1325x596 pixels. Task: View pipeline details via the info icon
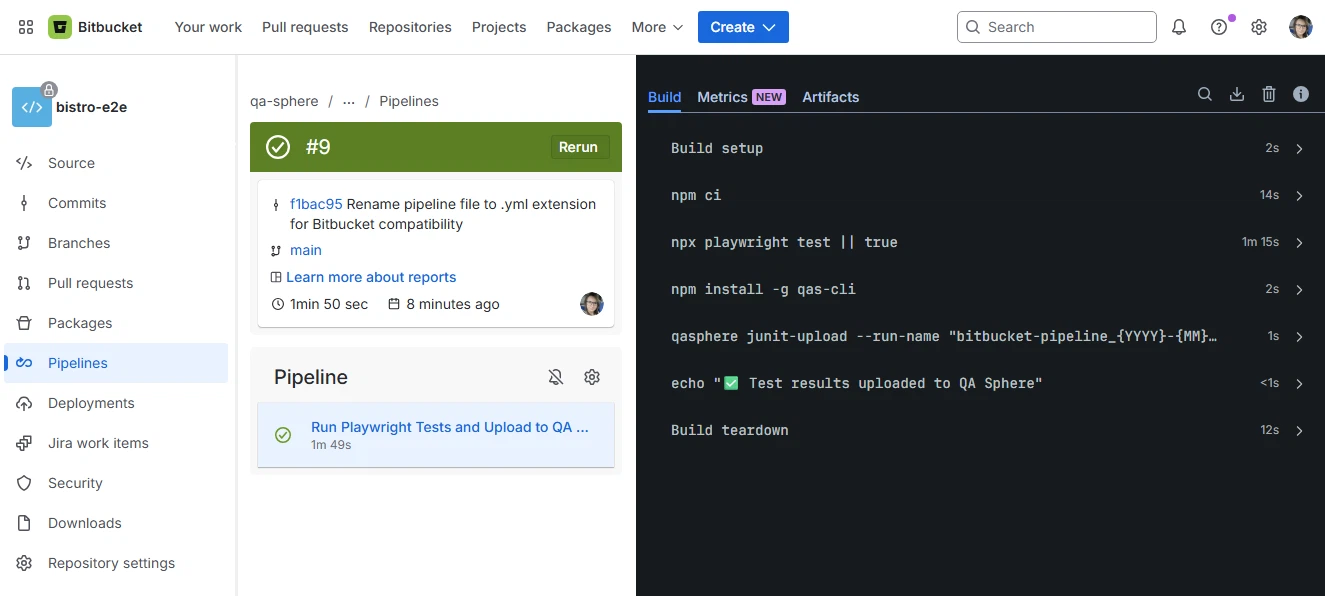[x=1300, y=94]
